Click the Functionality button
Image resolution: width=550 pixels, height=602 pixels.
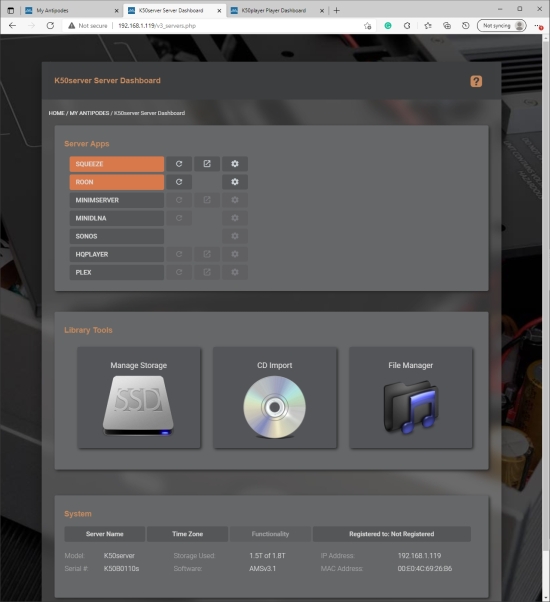(270, 534)
